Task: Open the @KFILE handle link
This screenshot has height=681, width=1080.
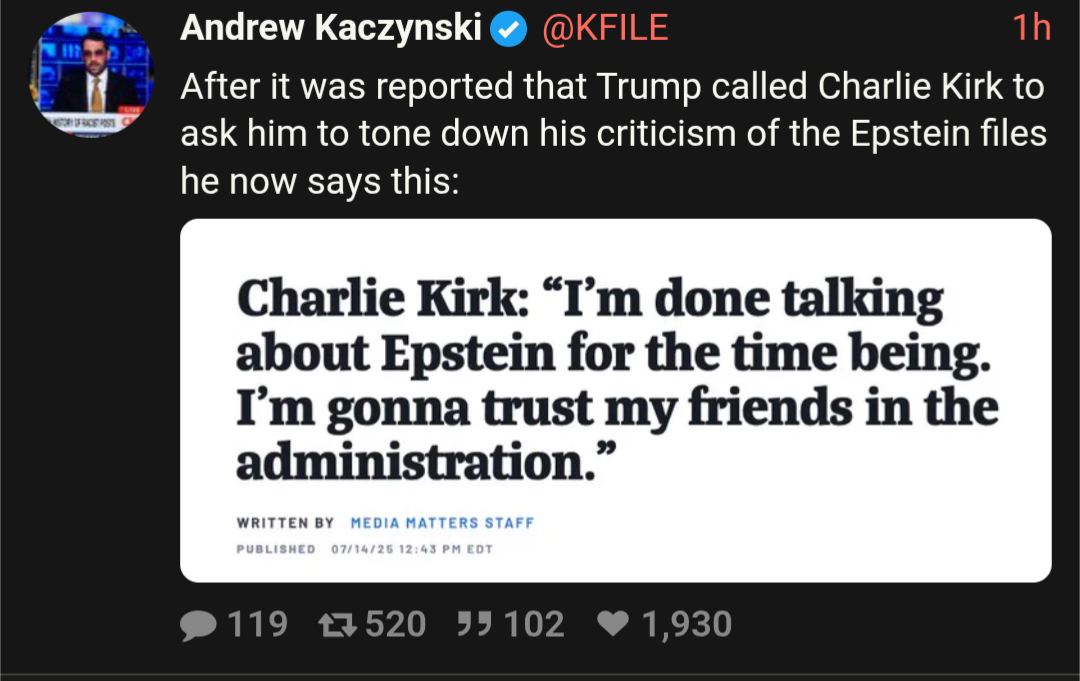Action: [605, 28]
